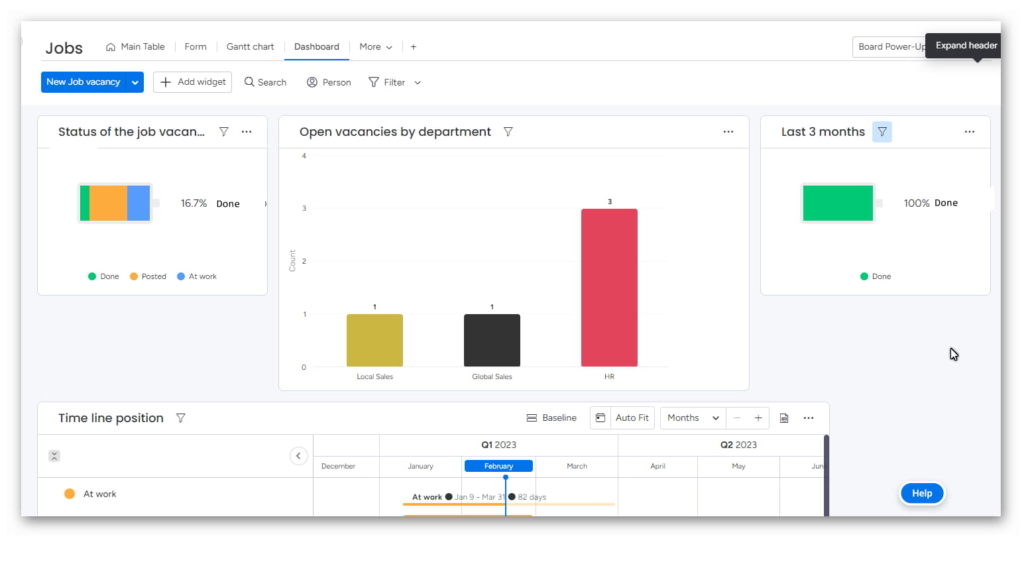Open more options on Open vacancies widget
The width and height of the screenshot is (1030, 562).
pyautogui.click(x=728, y=132)
